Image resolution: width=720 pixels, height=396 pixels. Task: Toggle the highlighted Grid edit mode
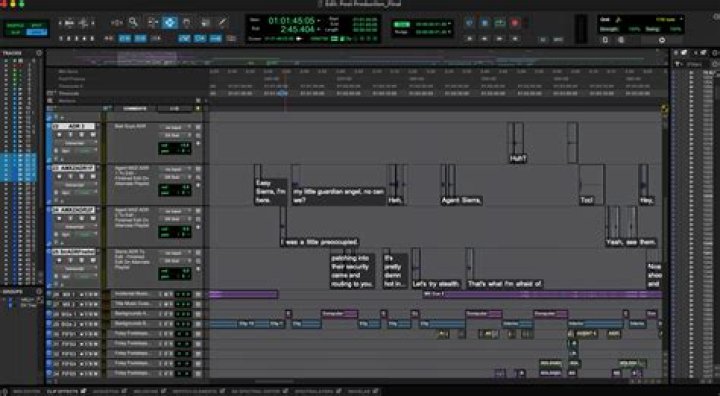[x=36, y=32]
